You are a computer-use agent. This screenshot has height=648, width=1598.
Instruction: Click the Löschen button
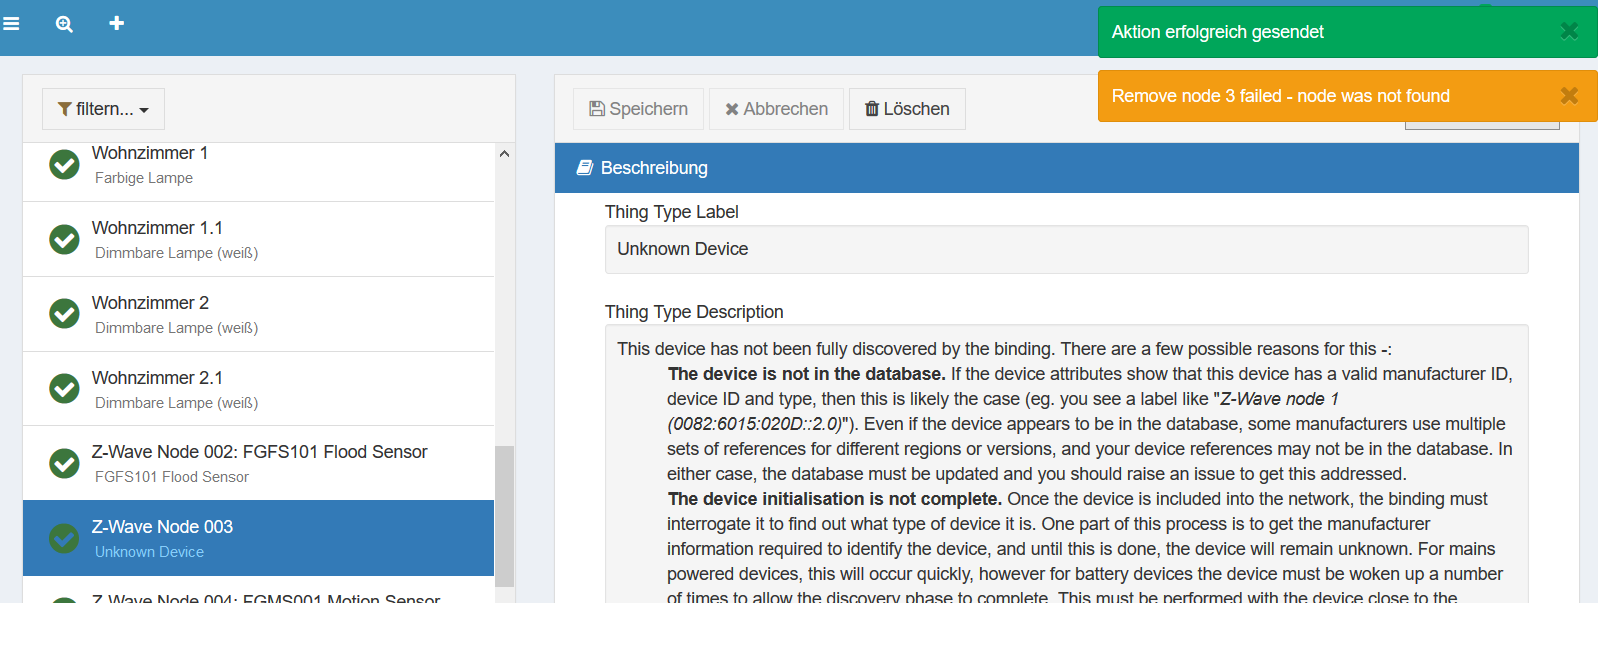point(907,109)
